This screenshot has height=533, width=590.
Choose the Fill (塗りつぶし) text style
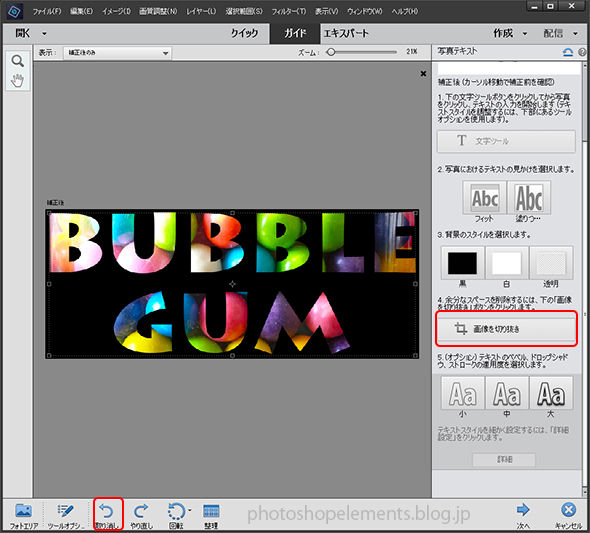tap(529, 198)
